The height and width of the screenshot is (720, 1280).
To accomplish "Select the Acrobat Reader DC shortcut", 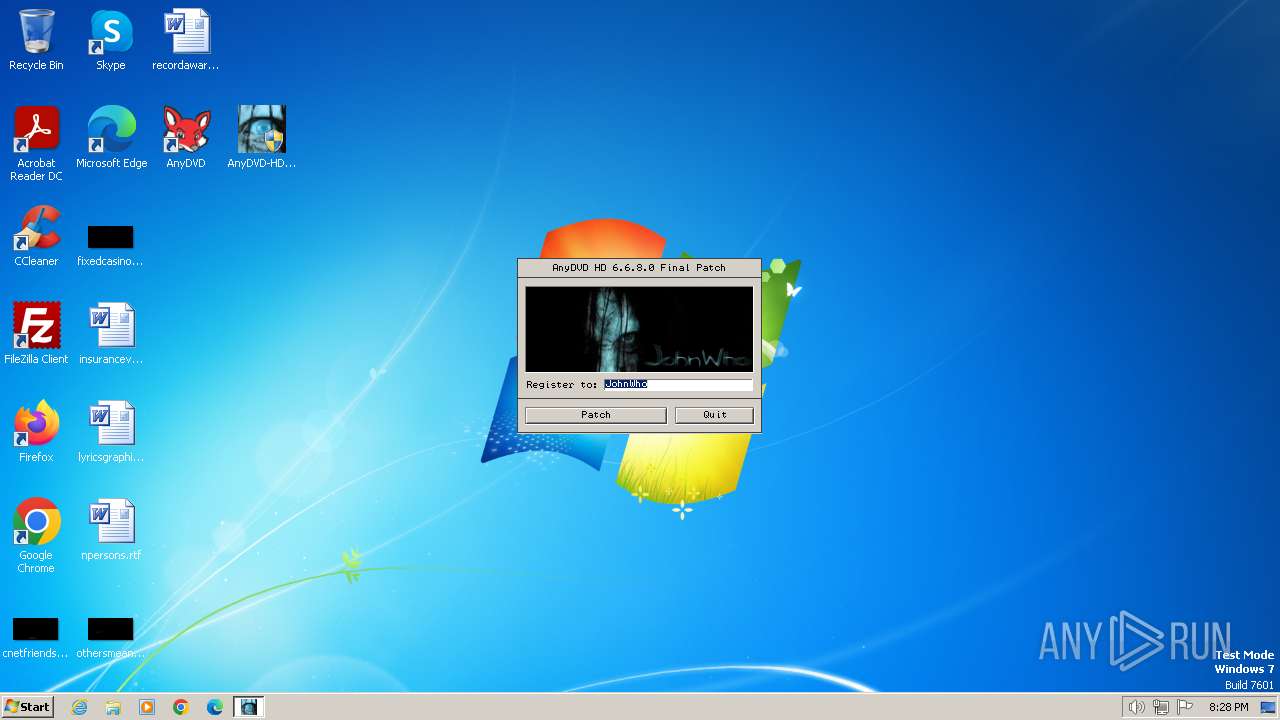I will click(36, 144).
